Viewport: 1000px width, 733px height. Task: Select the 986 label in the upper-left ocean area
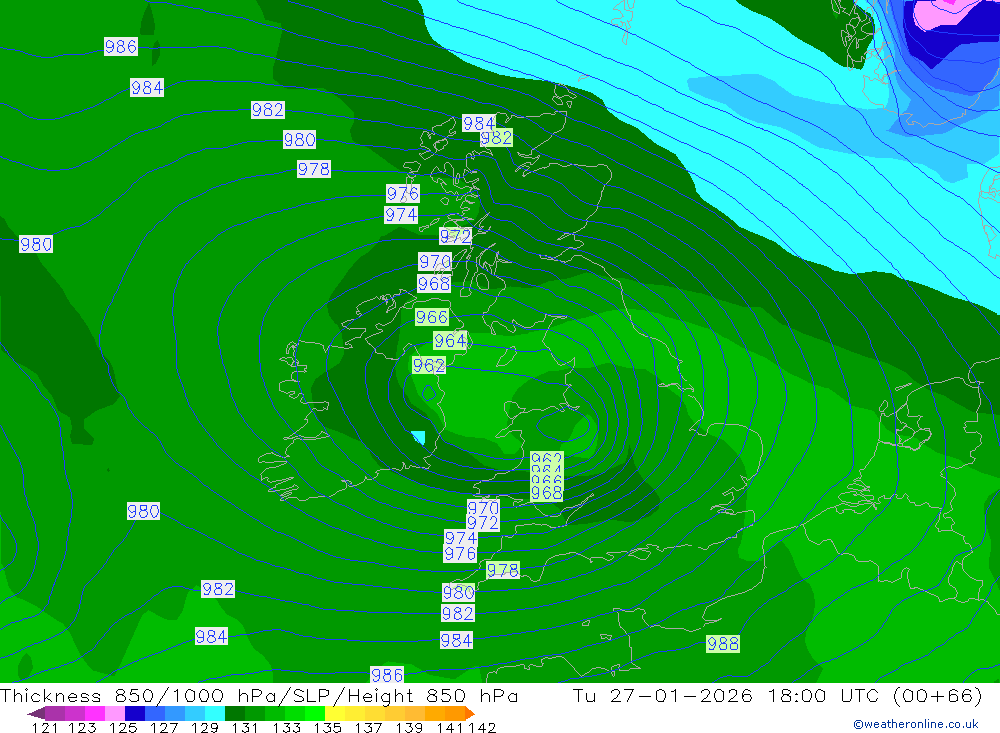pos(121,47)
